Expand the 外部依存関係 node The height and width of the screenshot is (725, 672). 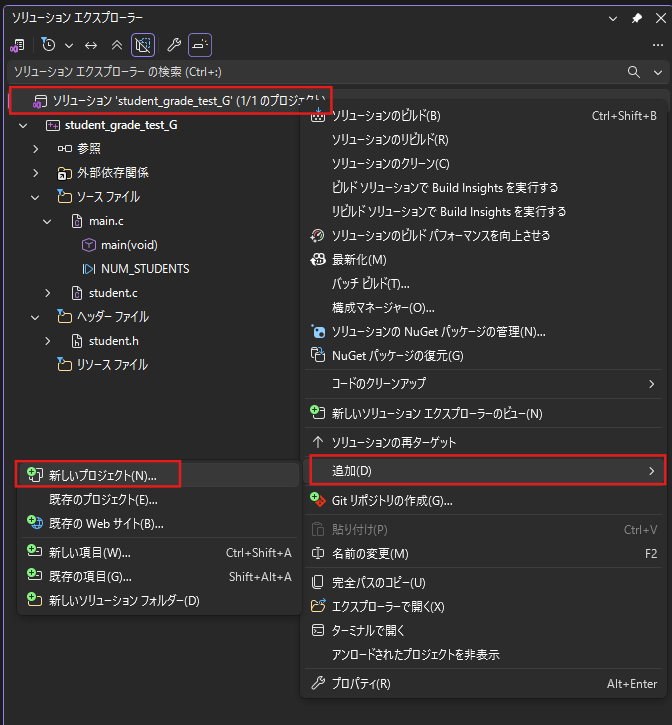(36, 173)
